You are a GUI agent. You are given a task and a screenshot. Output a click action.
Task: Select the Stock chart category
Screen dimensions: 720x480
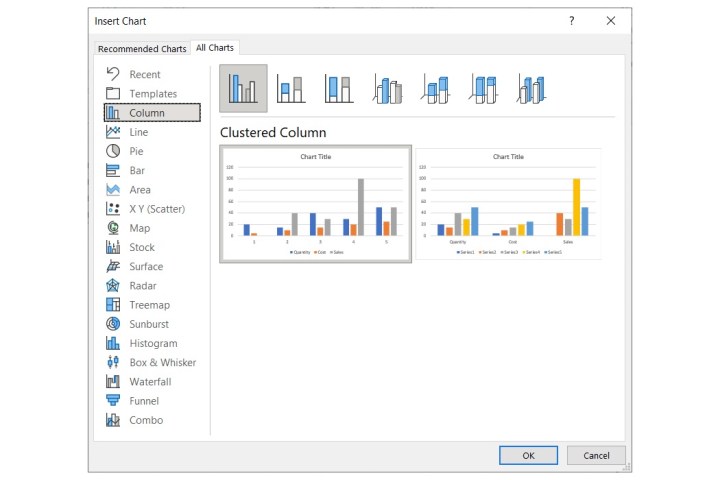[x=152, y=247]
